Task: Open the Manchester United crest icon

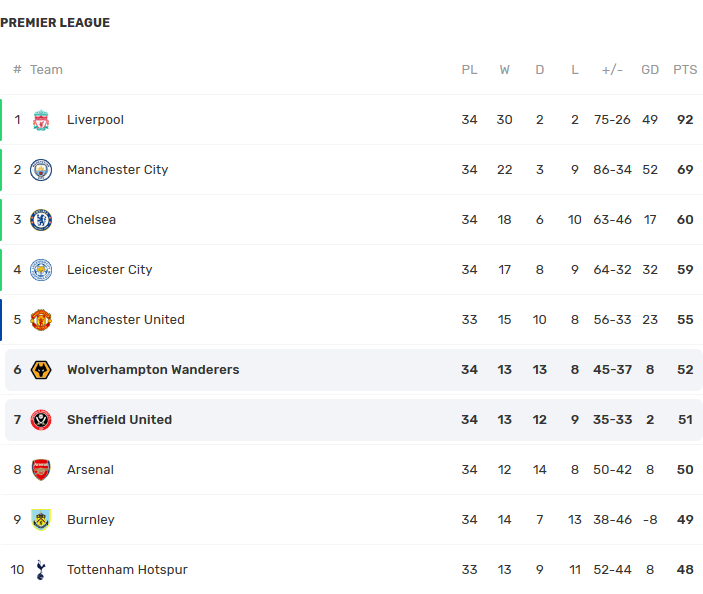Action: coord(41,320)
